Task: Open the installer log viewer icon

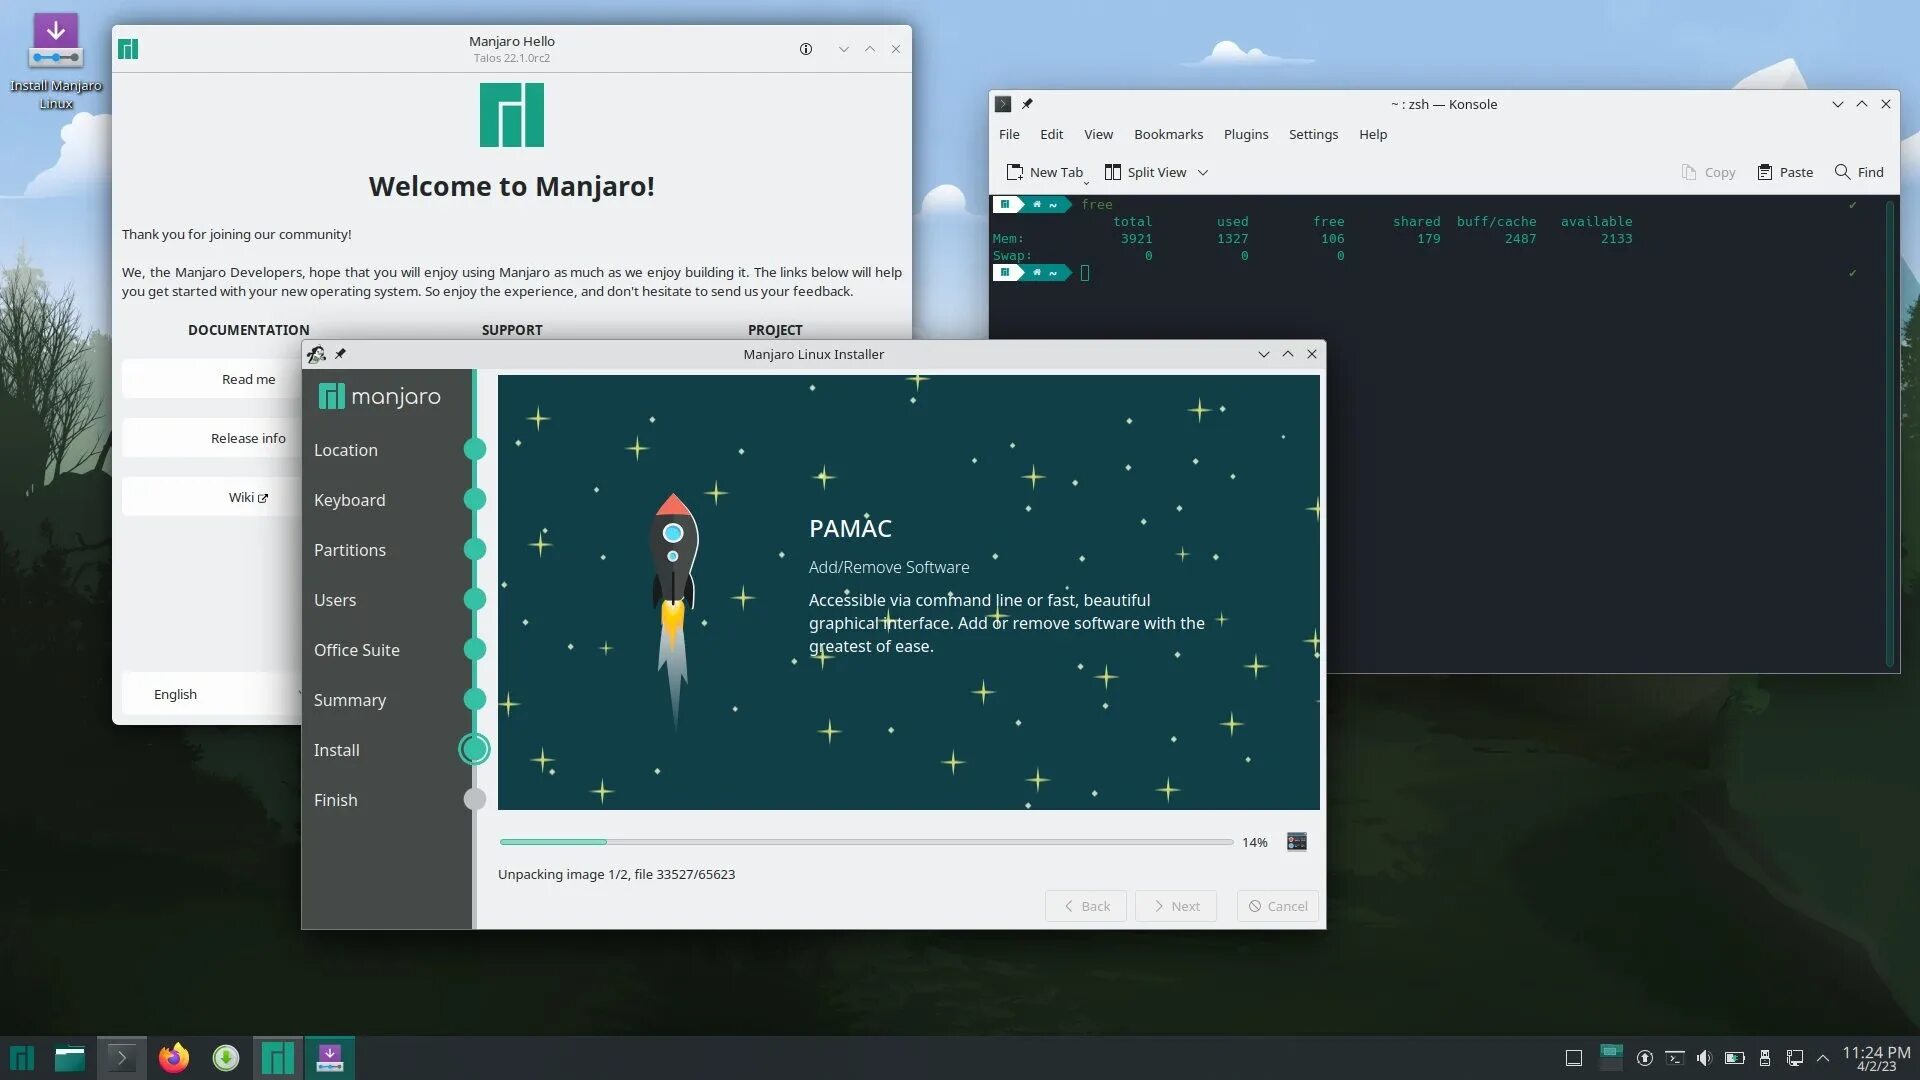Action: (1296, 842)
